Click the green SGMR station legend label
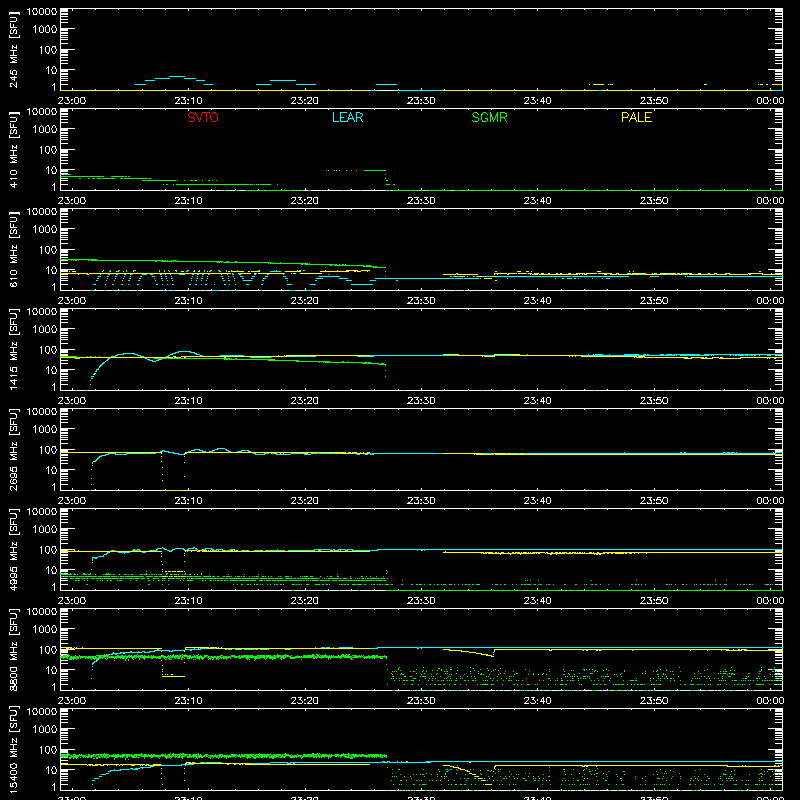This screenshot has height=800, width=800. click(489, 117)
